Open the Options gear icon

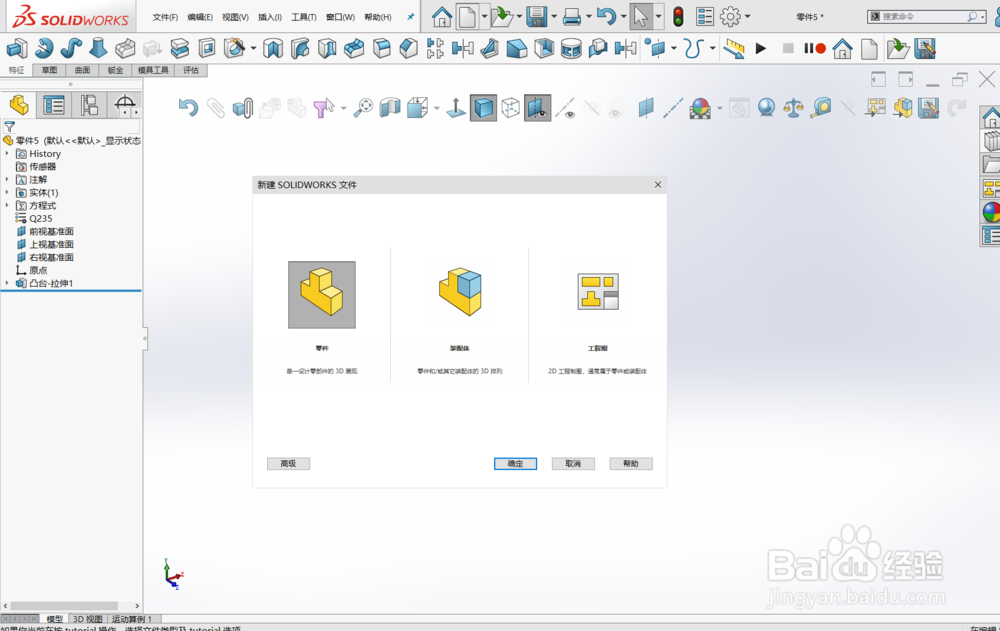click(x=730, y=17)
